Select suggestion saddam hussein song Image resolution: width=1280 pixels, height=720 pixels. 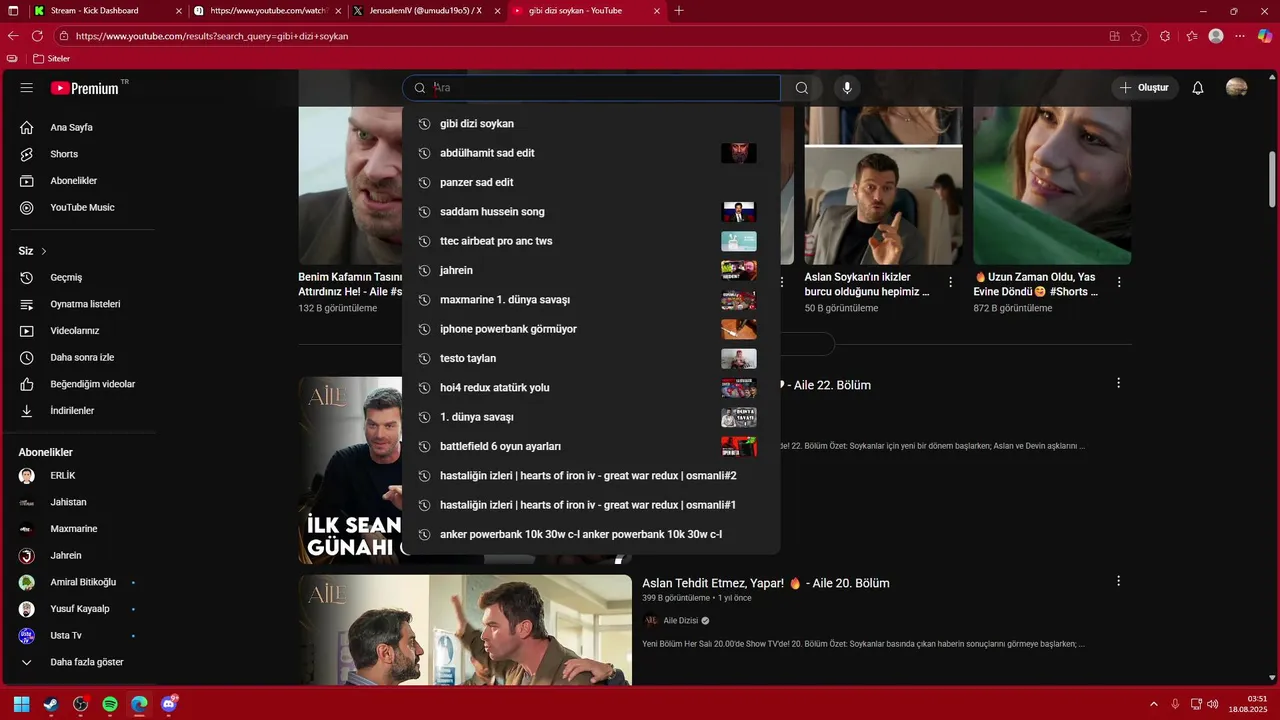click(x=591, y=212)
